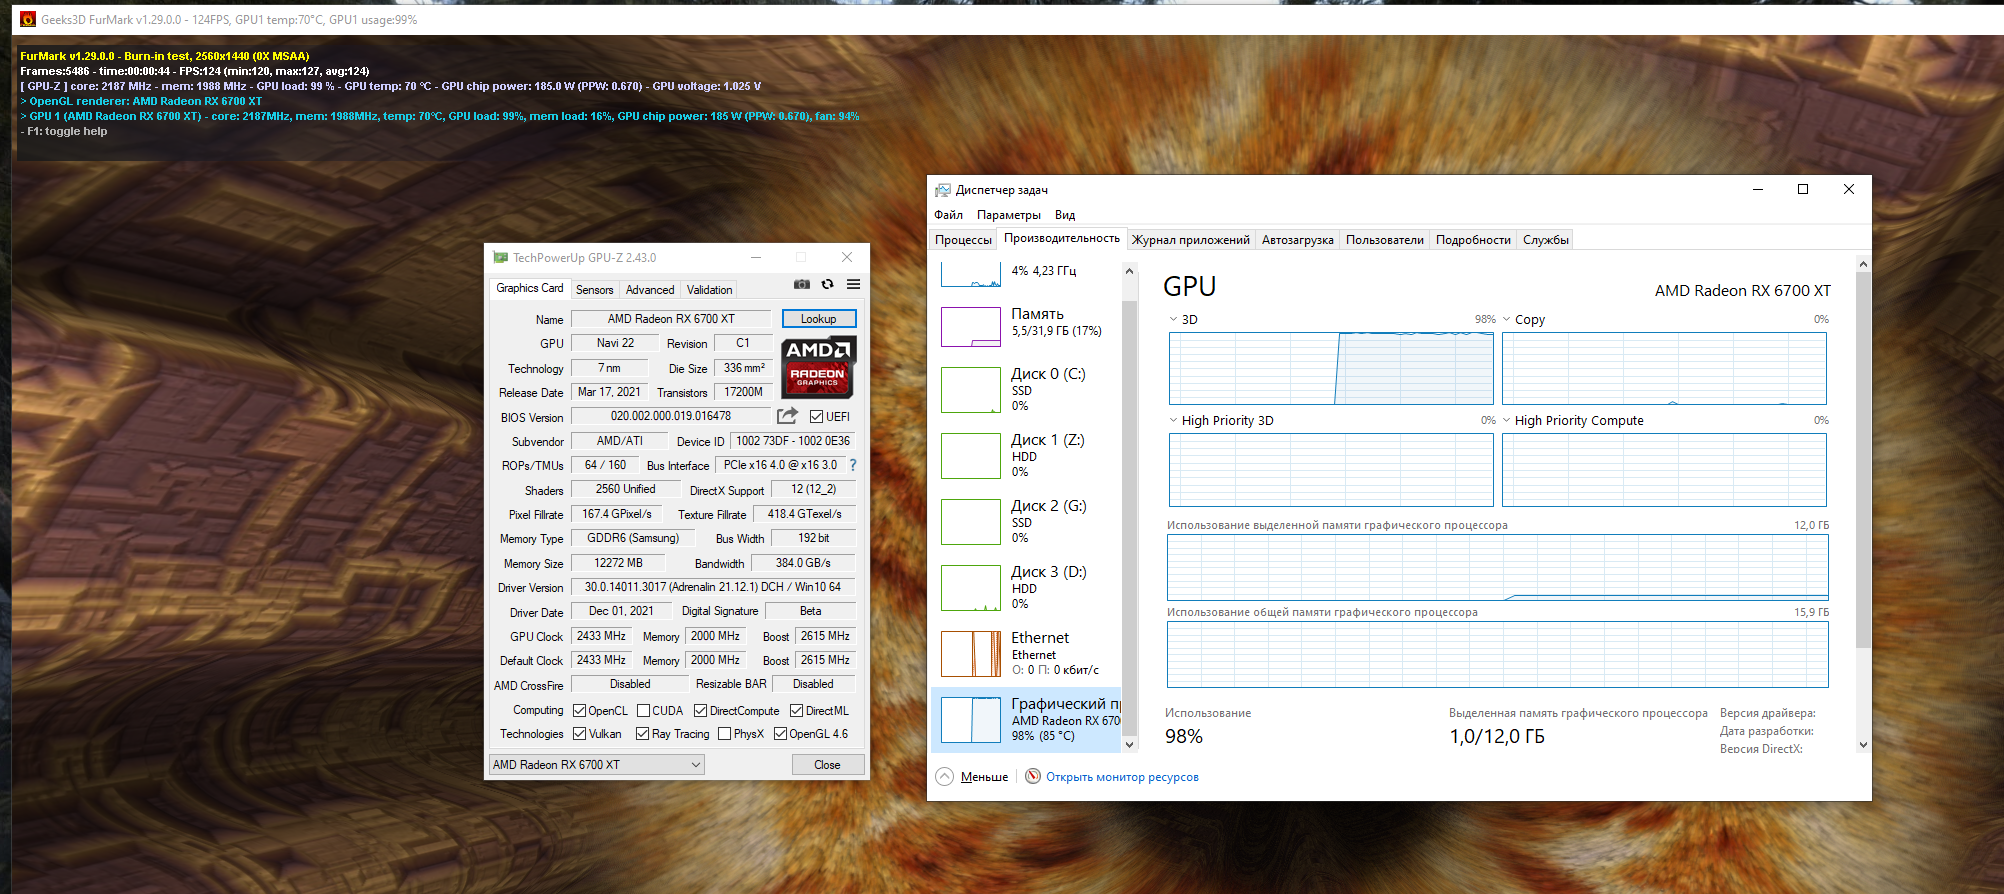The height and width of the screenshot is (894, 2004).
Task: Click the GPU-Z title bar app icon
Action: pos(500,258)
